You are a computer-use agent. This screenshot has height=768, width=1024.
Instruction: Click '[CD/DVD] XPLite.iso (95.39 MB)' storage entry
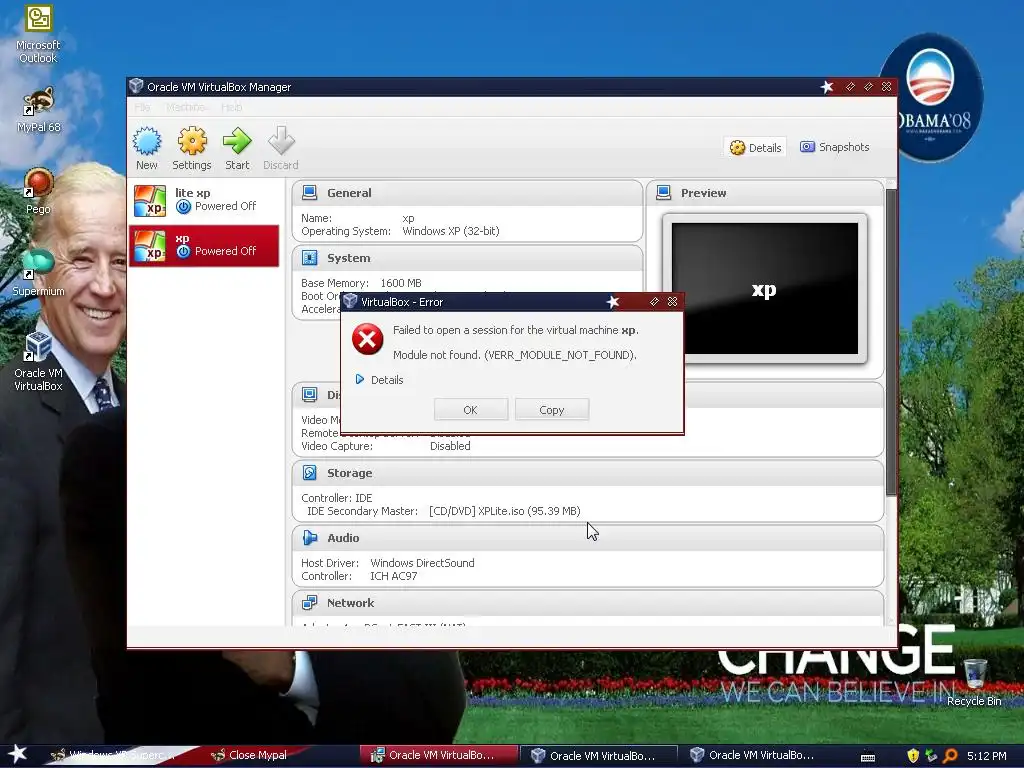pos(505,511)
